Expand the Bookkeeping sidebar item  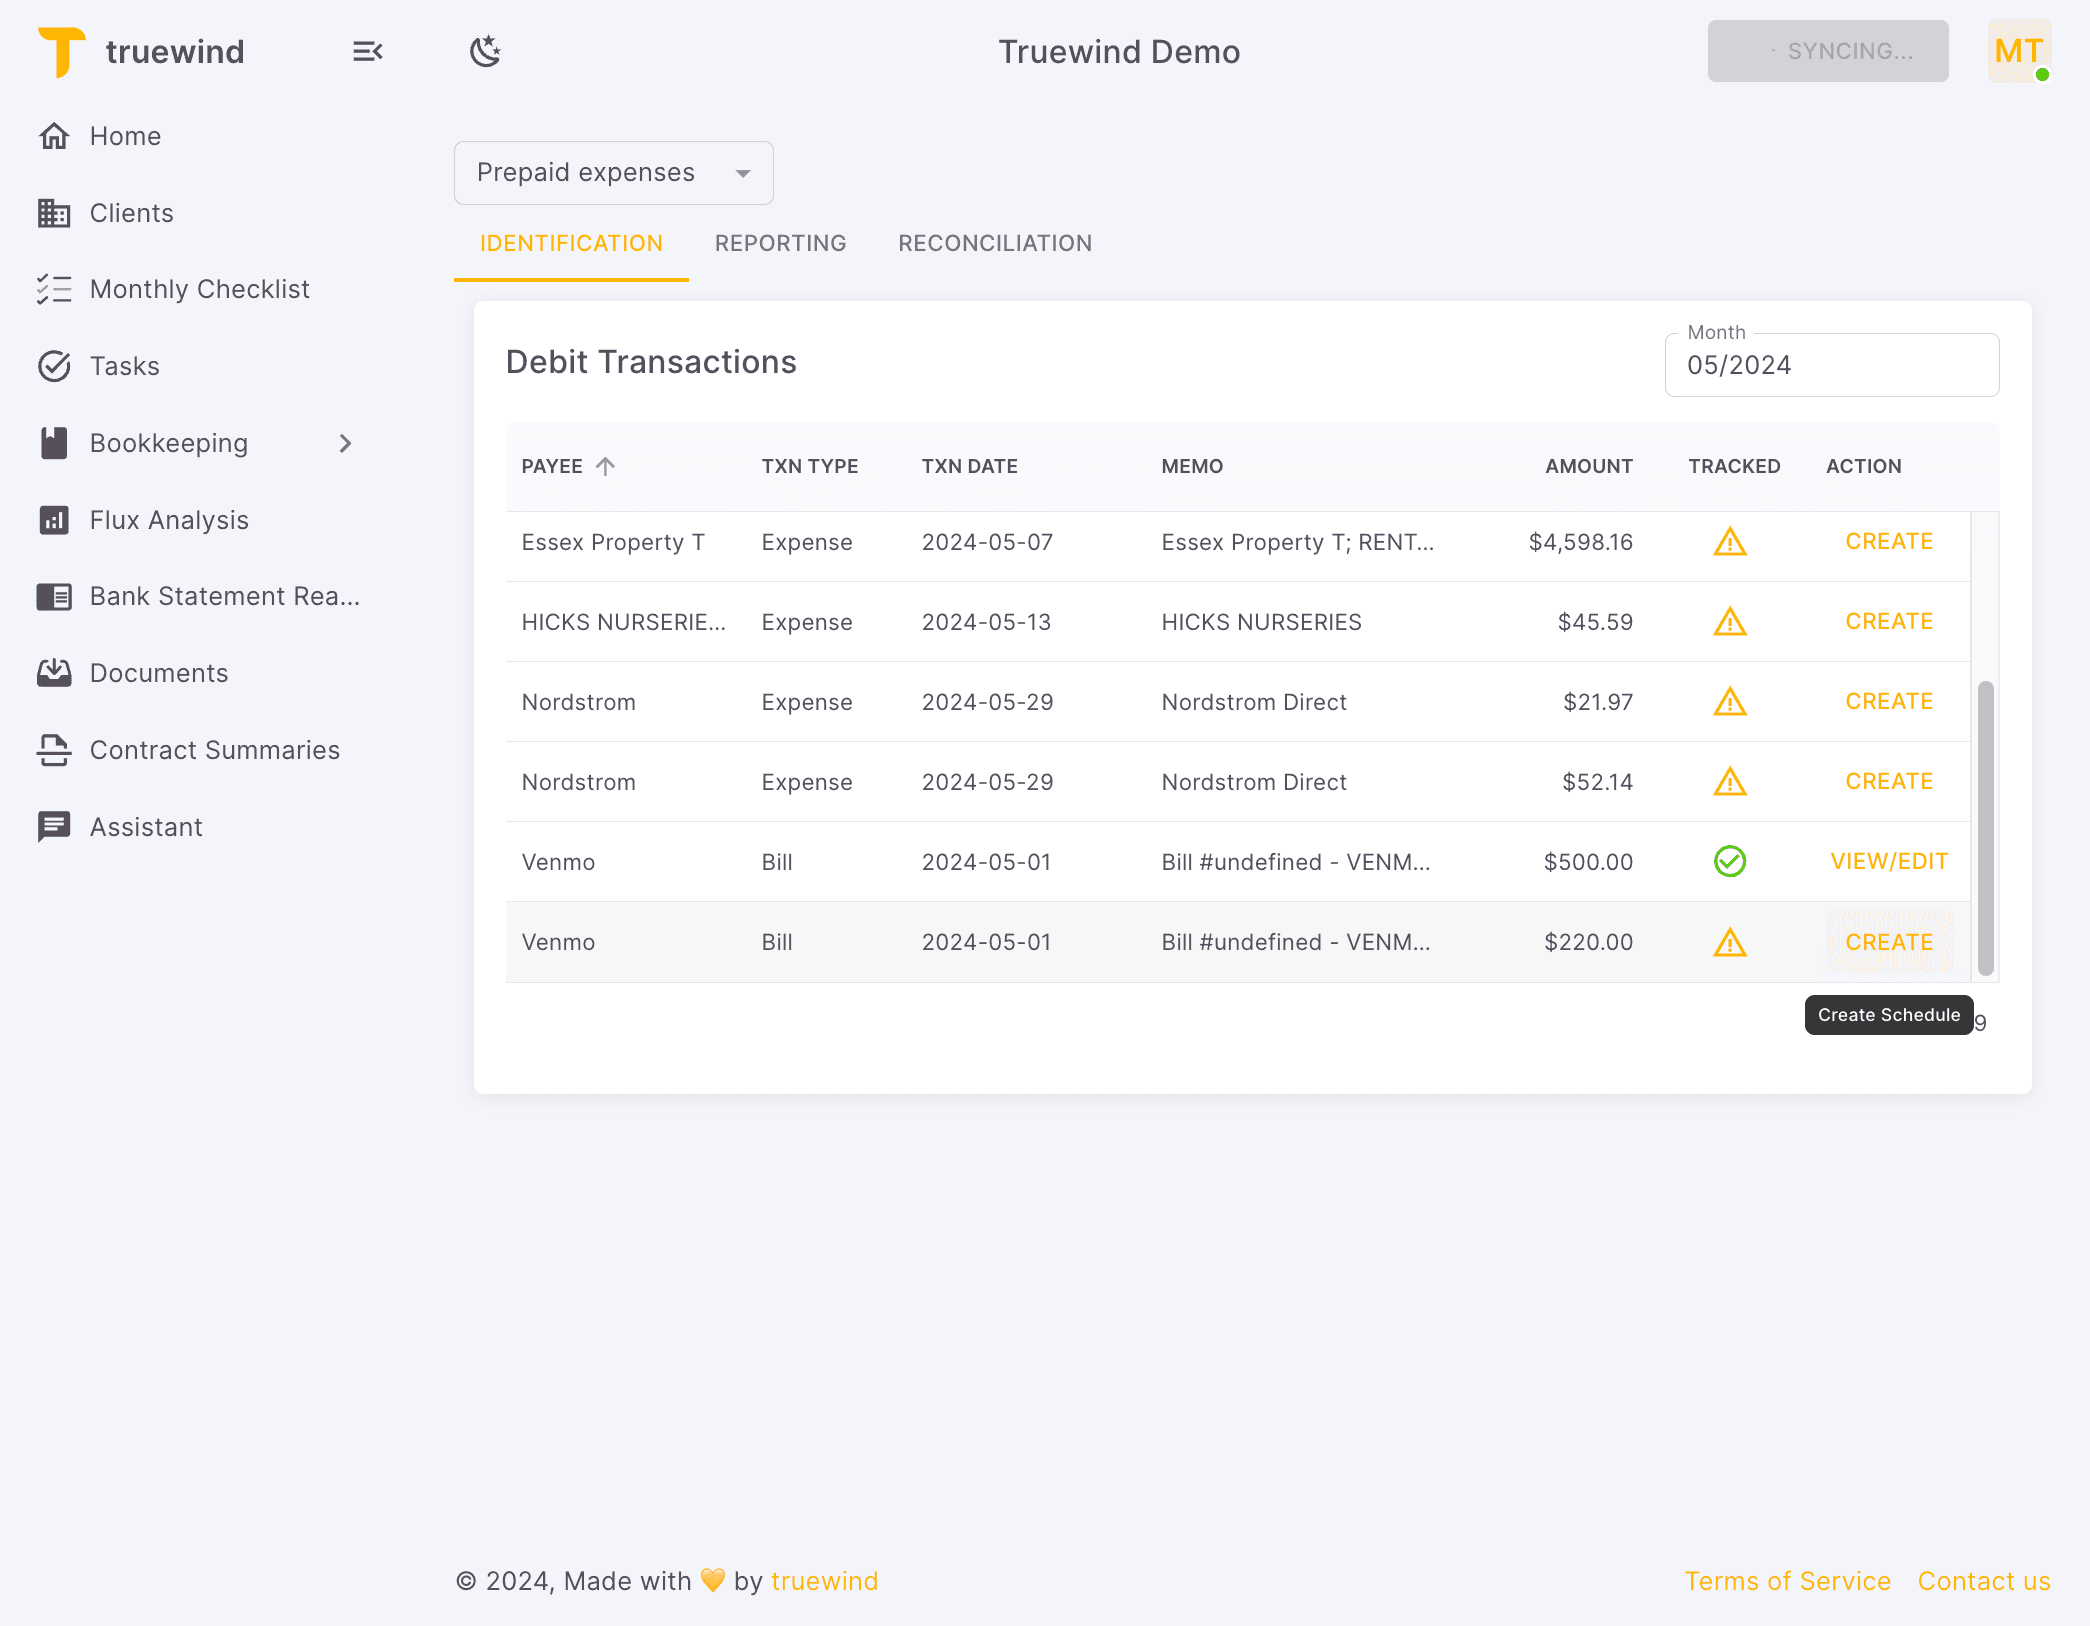tap(345, 443)
